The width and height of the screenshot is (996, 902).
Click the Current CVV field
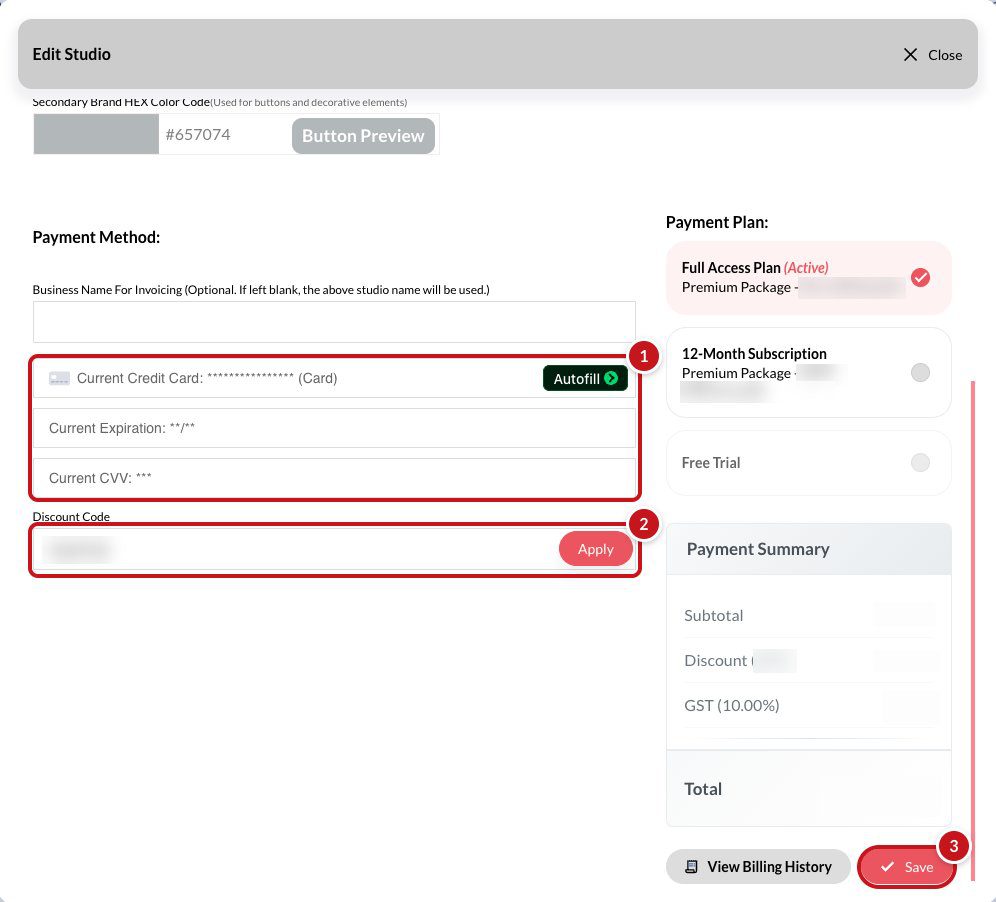(334, 478)
